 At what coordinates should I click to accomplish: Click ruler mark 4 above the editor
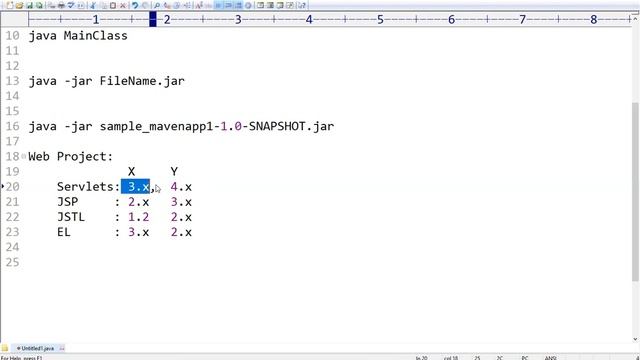click(309, 19)
